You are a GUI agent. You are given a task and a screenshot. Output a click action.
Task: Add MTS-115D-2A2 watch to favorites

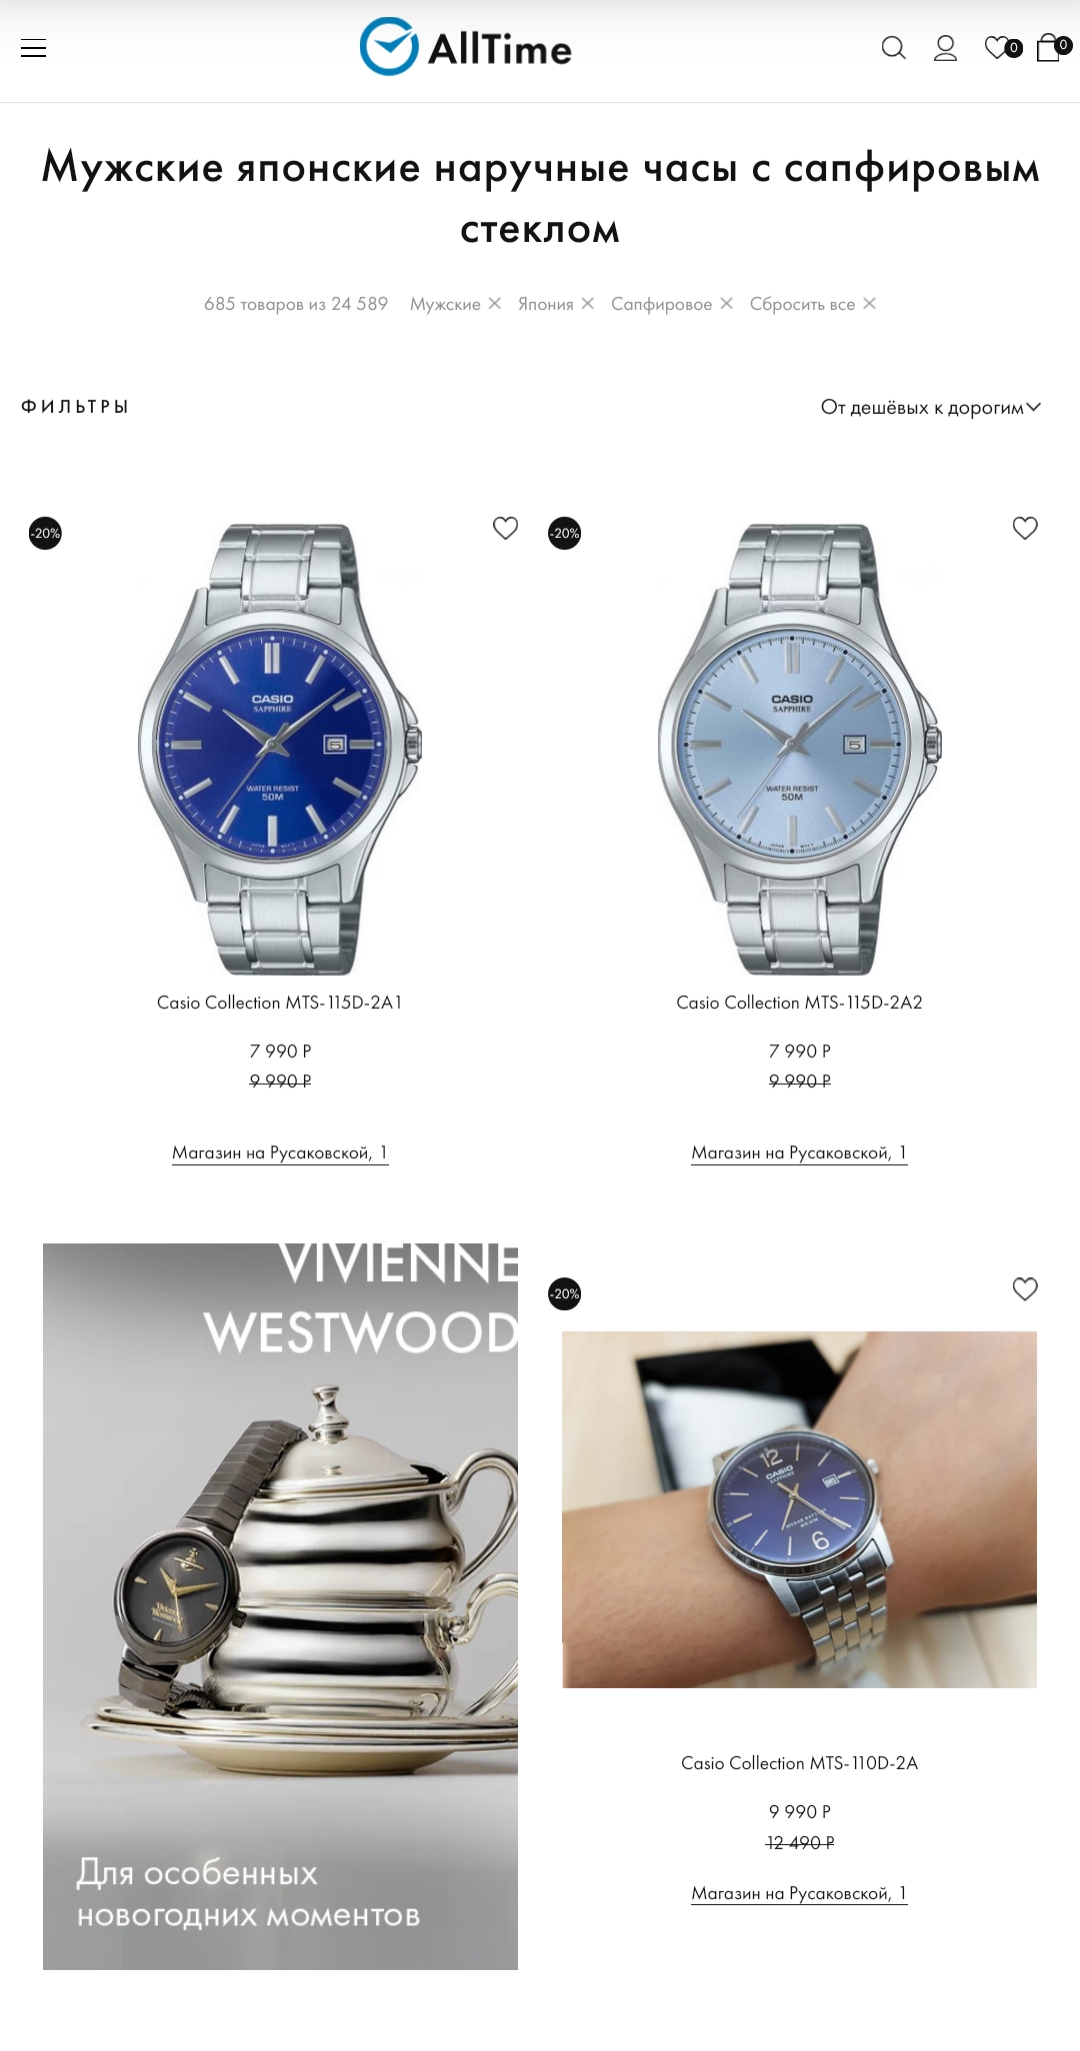[1025, 528]
